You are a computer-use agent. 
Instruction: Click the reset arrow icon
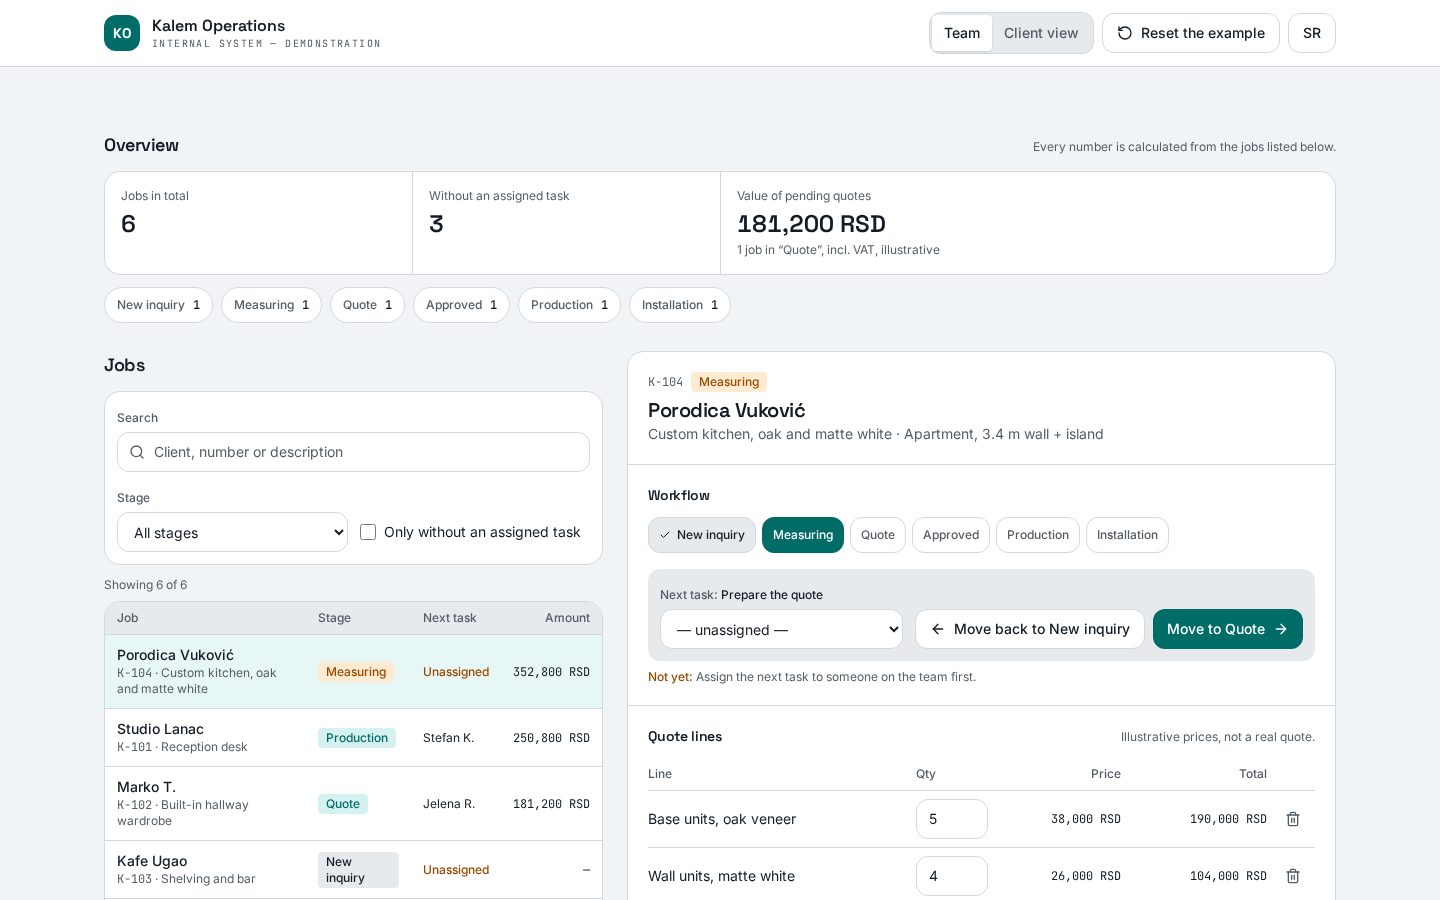point(1125,33)
